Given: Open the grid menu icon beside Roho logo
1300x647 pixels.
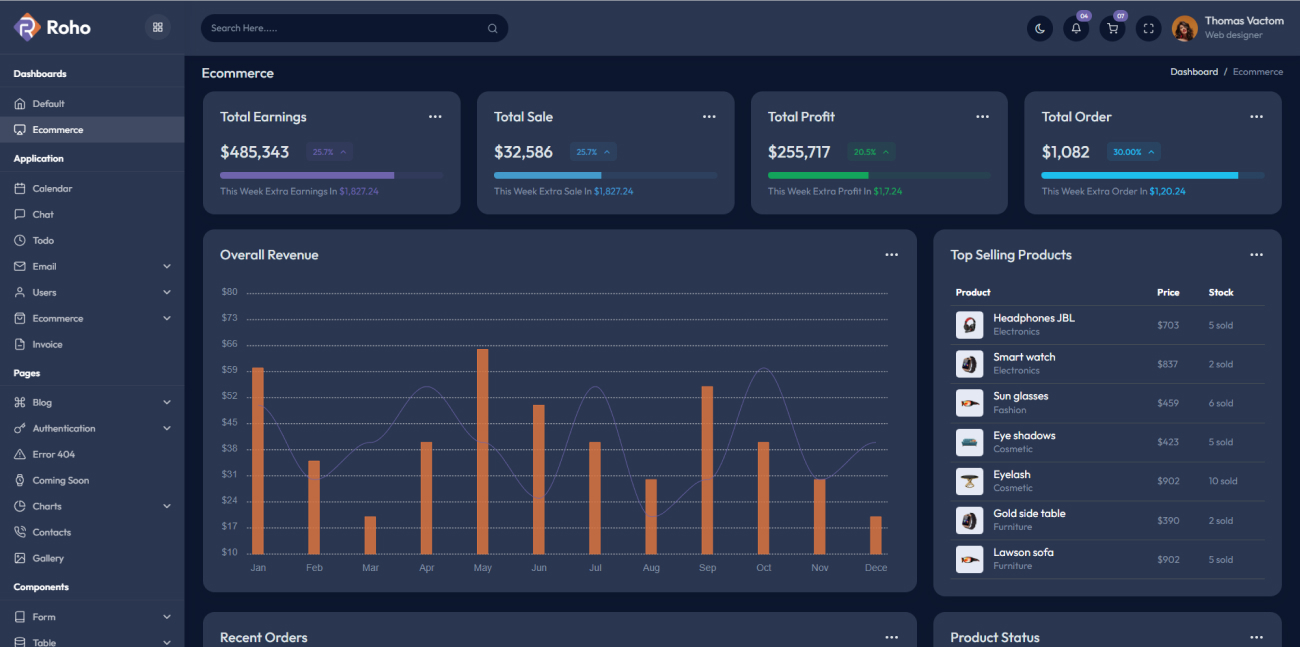Looking at the screenshot, I should (157, 27).
